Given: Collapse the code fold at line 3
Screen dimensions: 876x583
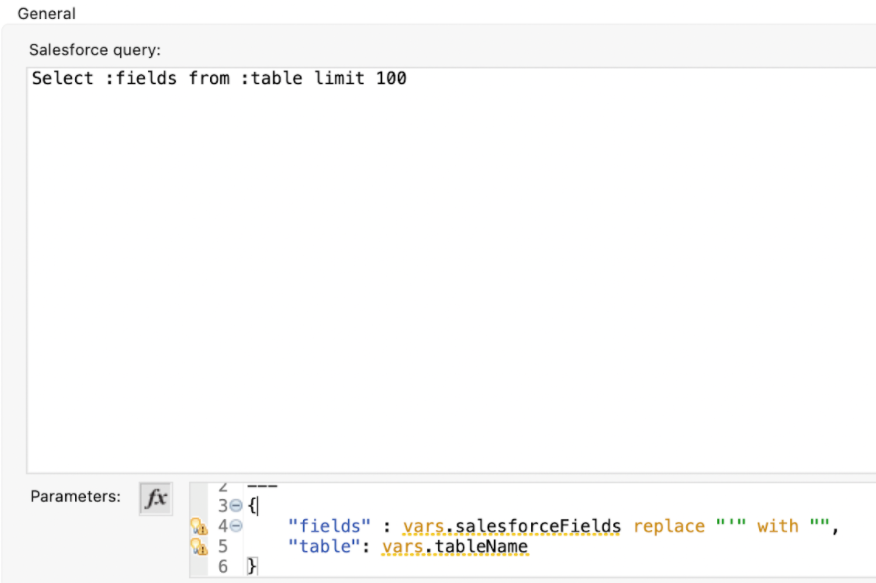Looking at the screenshot, I should [x=236, y=506].
